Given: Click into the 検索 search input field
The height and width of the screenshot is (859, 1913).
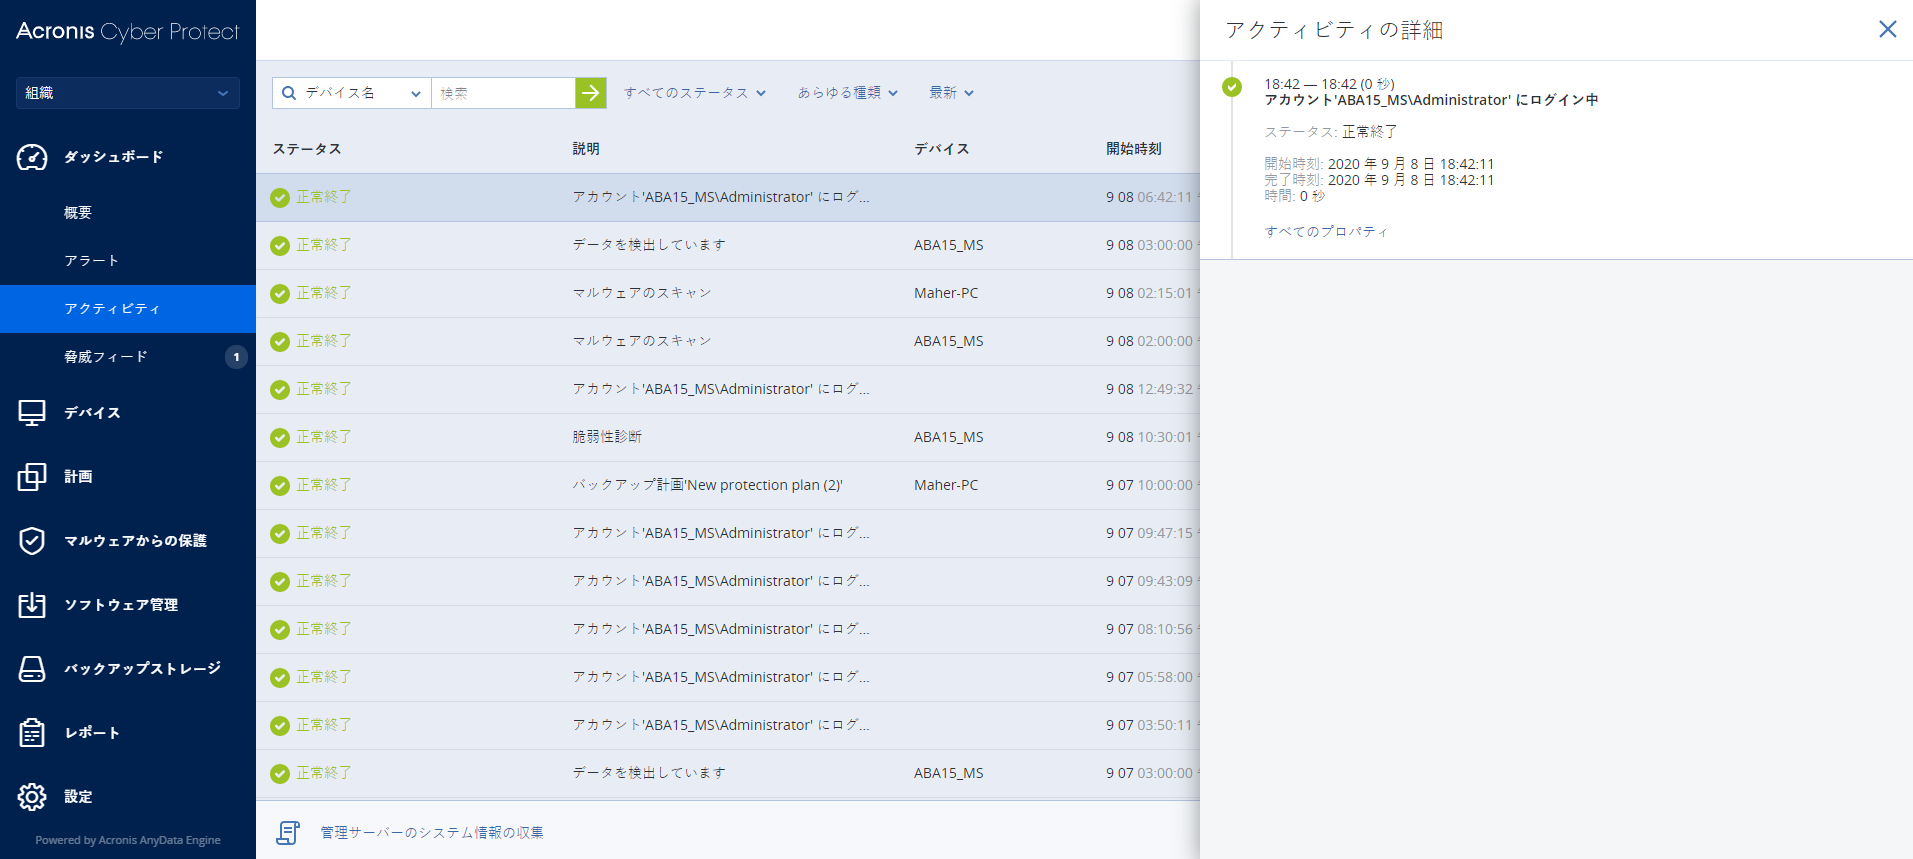Looking at the screenshot, I should point(502,93).
